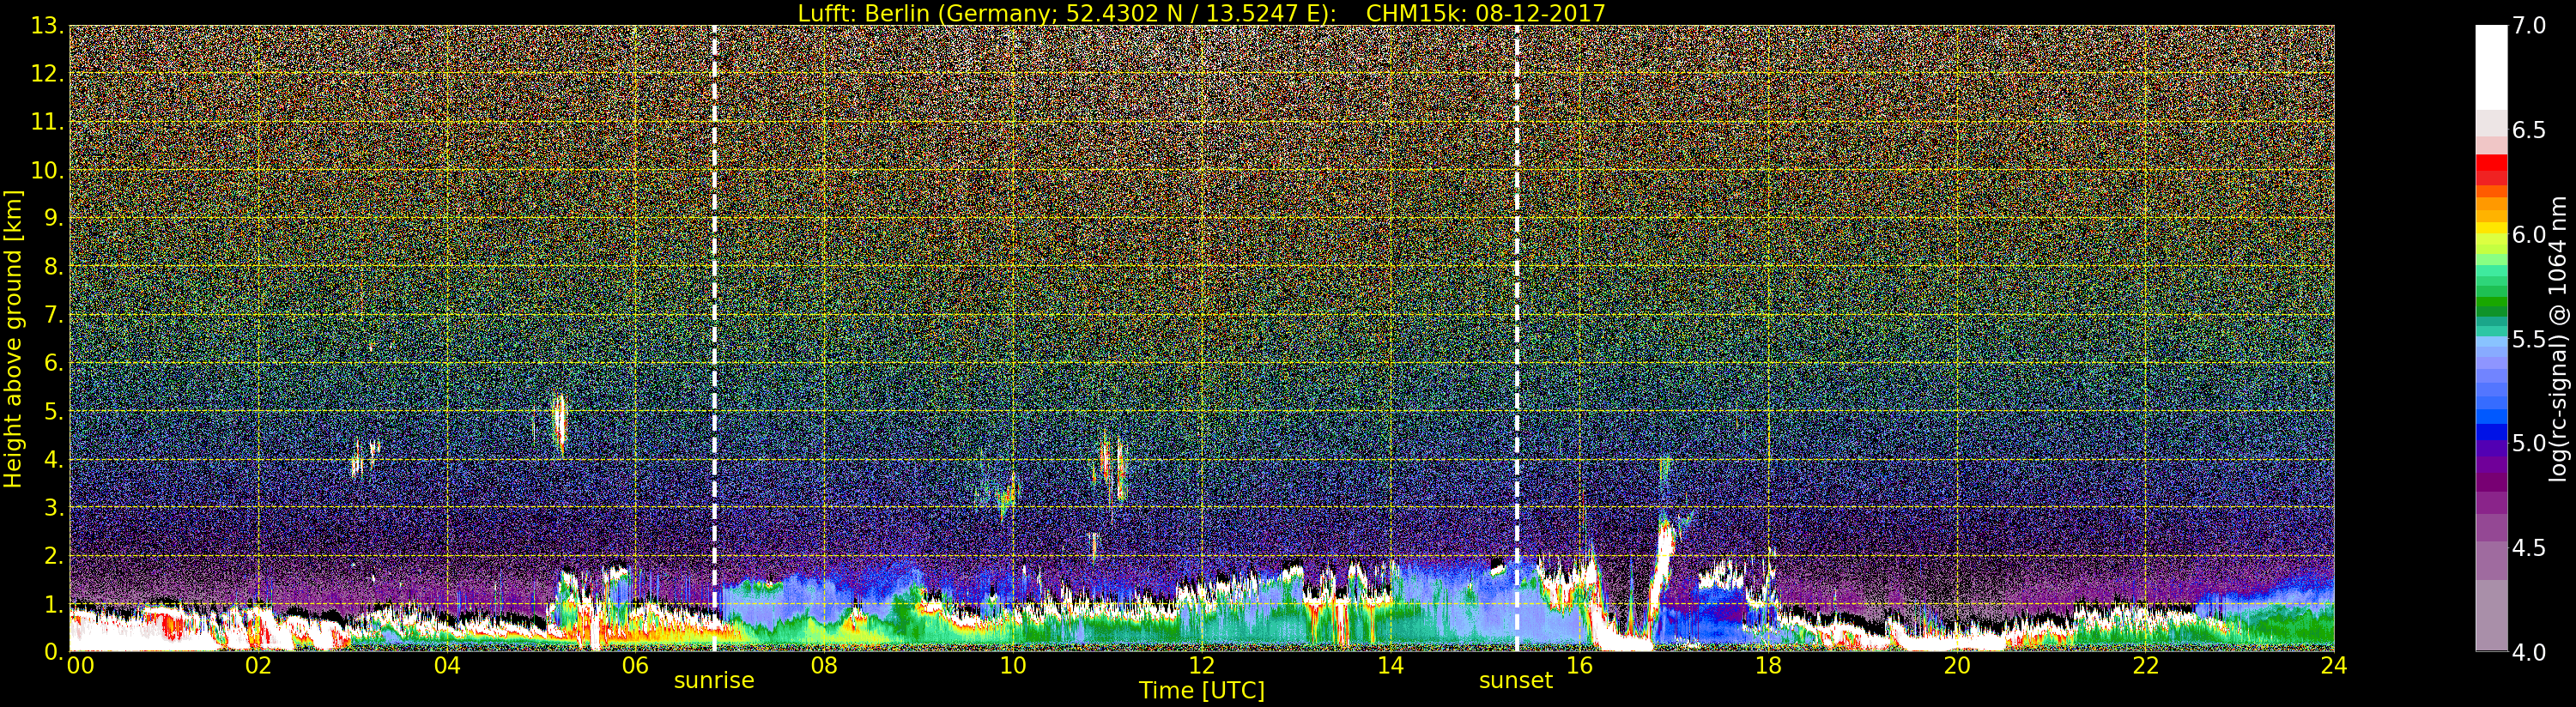Click the colorbar '5.5' value
The width and height of the screenshot is (2576, 707).
pos(2529,339)
